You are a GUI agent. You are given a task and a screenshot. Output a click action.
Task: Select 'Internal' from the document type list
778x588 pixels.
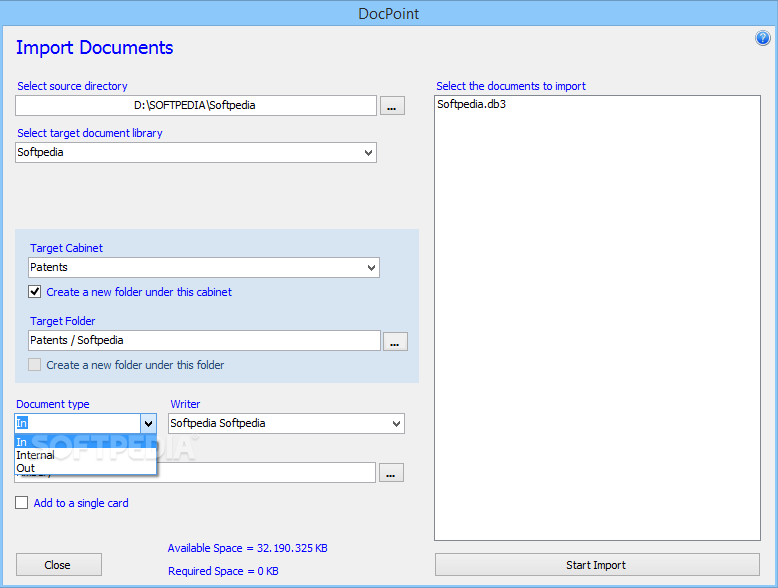(85, 455)
